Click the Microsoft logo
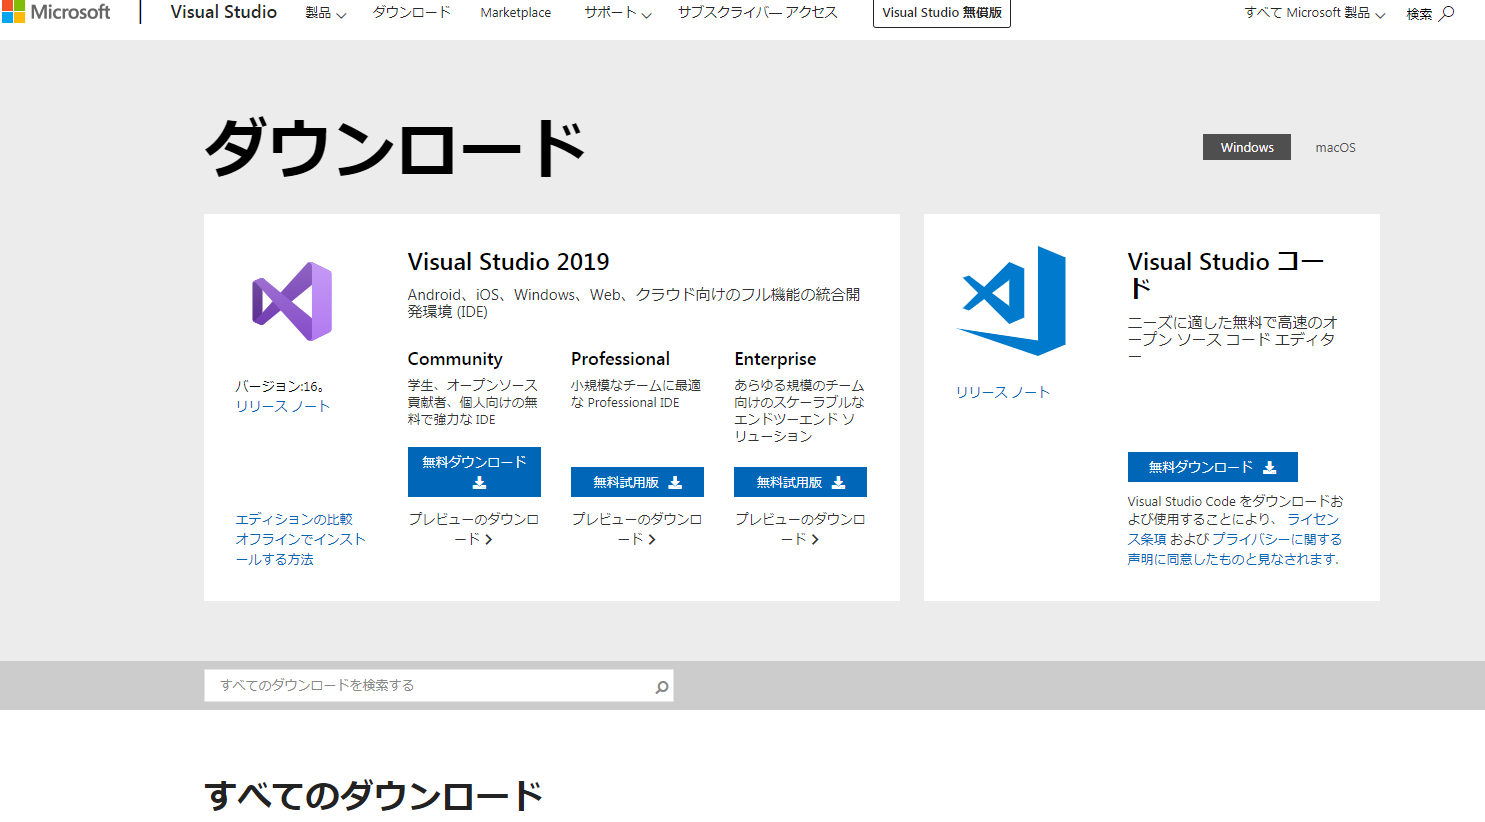Screen dimensions: 1485x822 (56, 12)
